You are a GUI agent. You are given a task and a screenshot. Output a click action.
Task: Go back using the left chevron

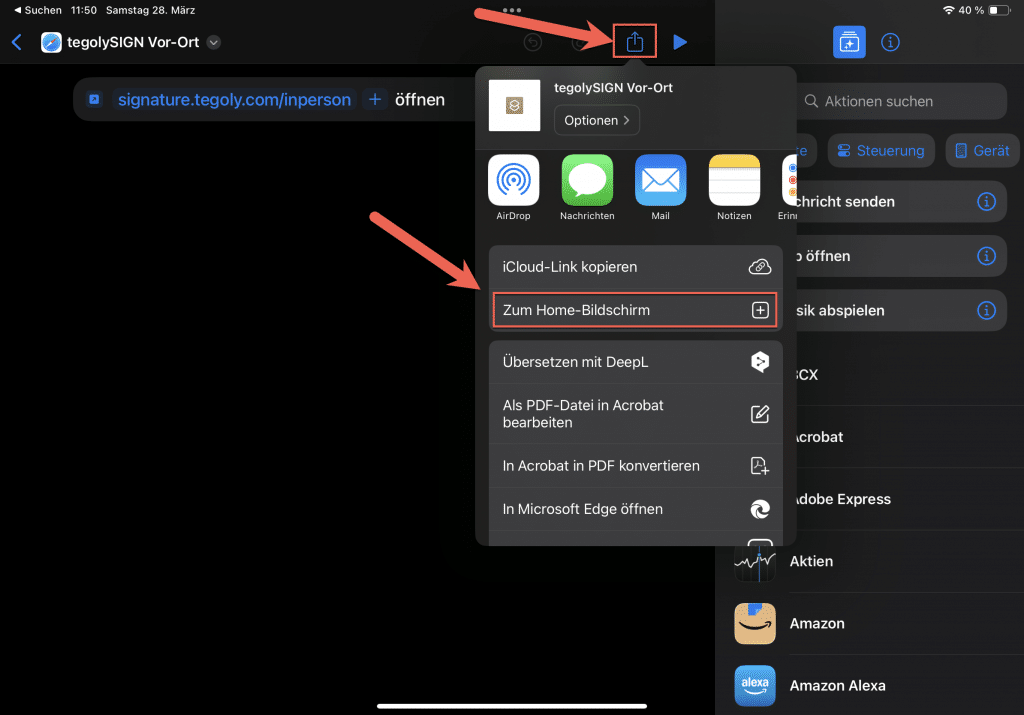coord(16,42)
